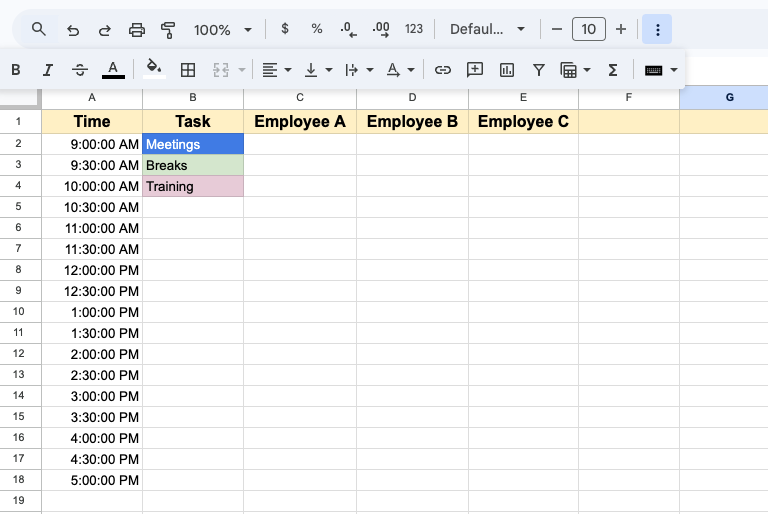Select the green Breaks cell
The width and height of the screenshot is (768, 514).
click(x=193, y=165)
